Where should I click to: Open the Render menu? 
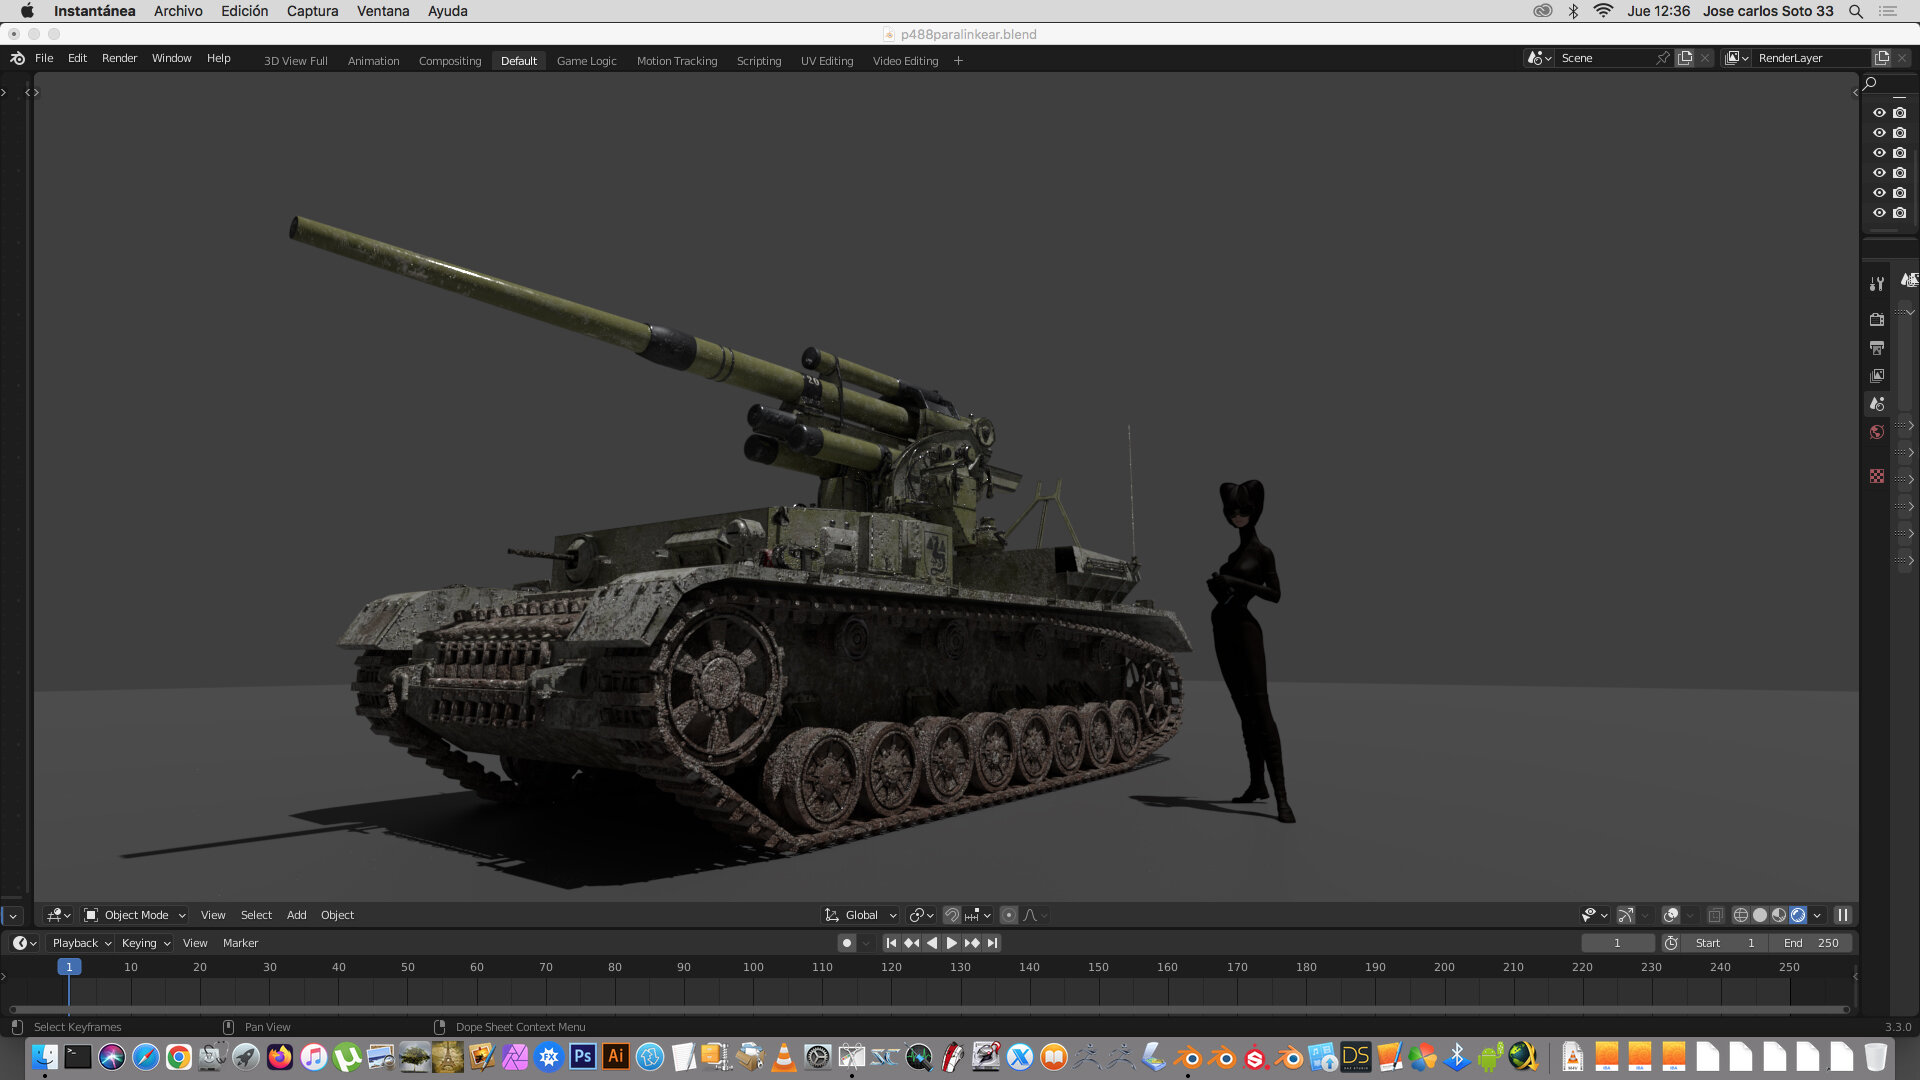[119, 58]
